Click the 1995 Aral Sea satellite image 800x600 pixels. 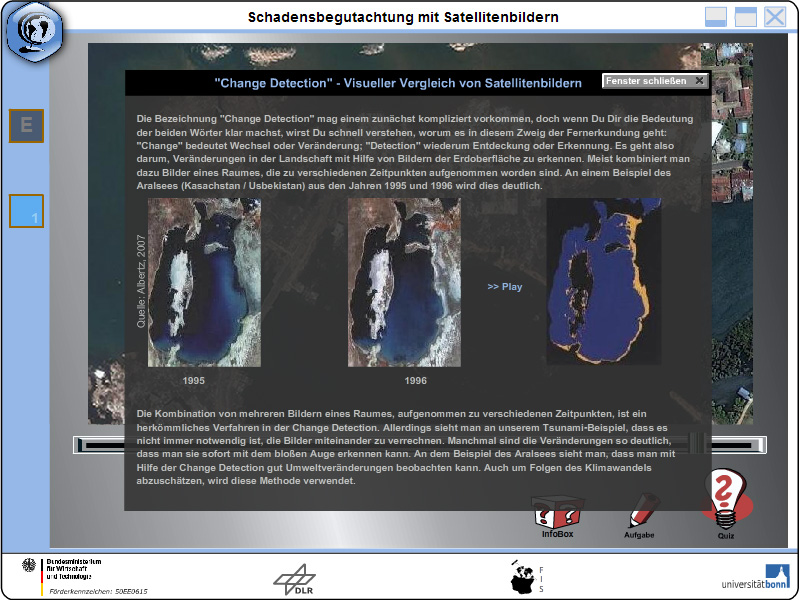pyautogui.click(x=204, y=283)
